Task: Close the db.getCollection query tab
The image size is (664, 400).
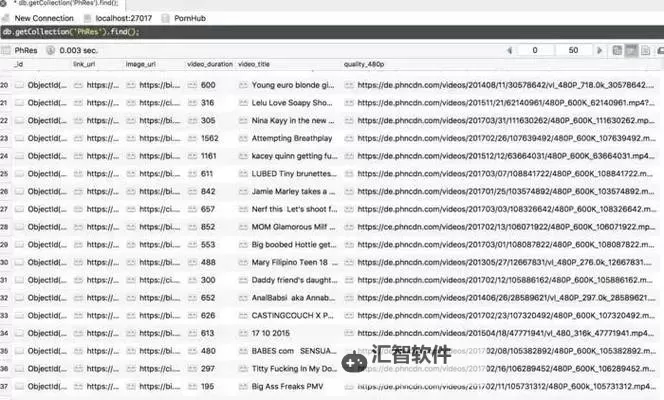Action: pyautogui.click(x=3, y=3)
